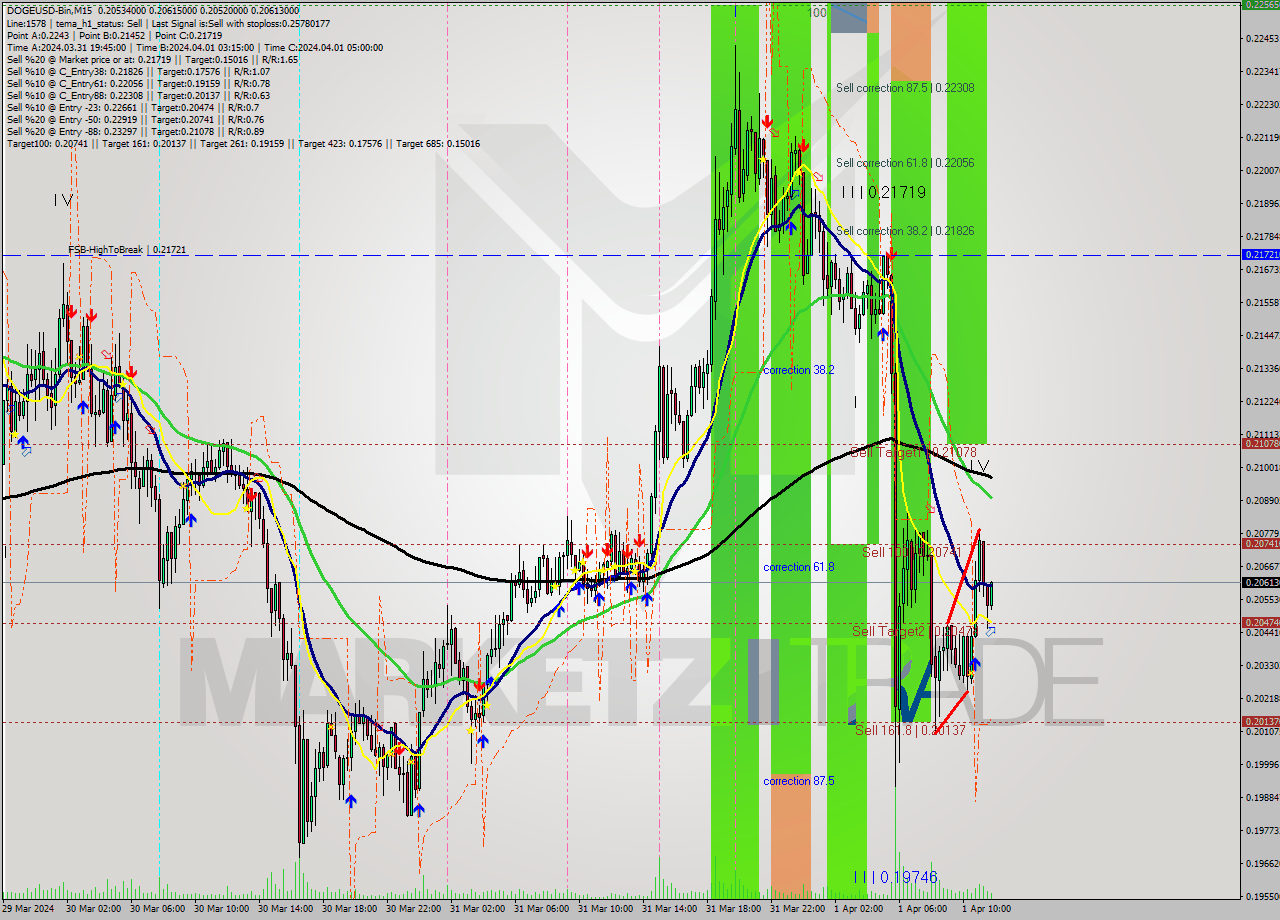
Task: Click the 0.21224 price axis label
Action: (x=1264, y=401)
